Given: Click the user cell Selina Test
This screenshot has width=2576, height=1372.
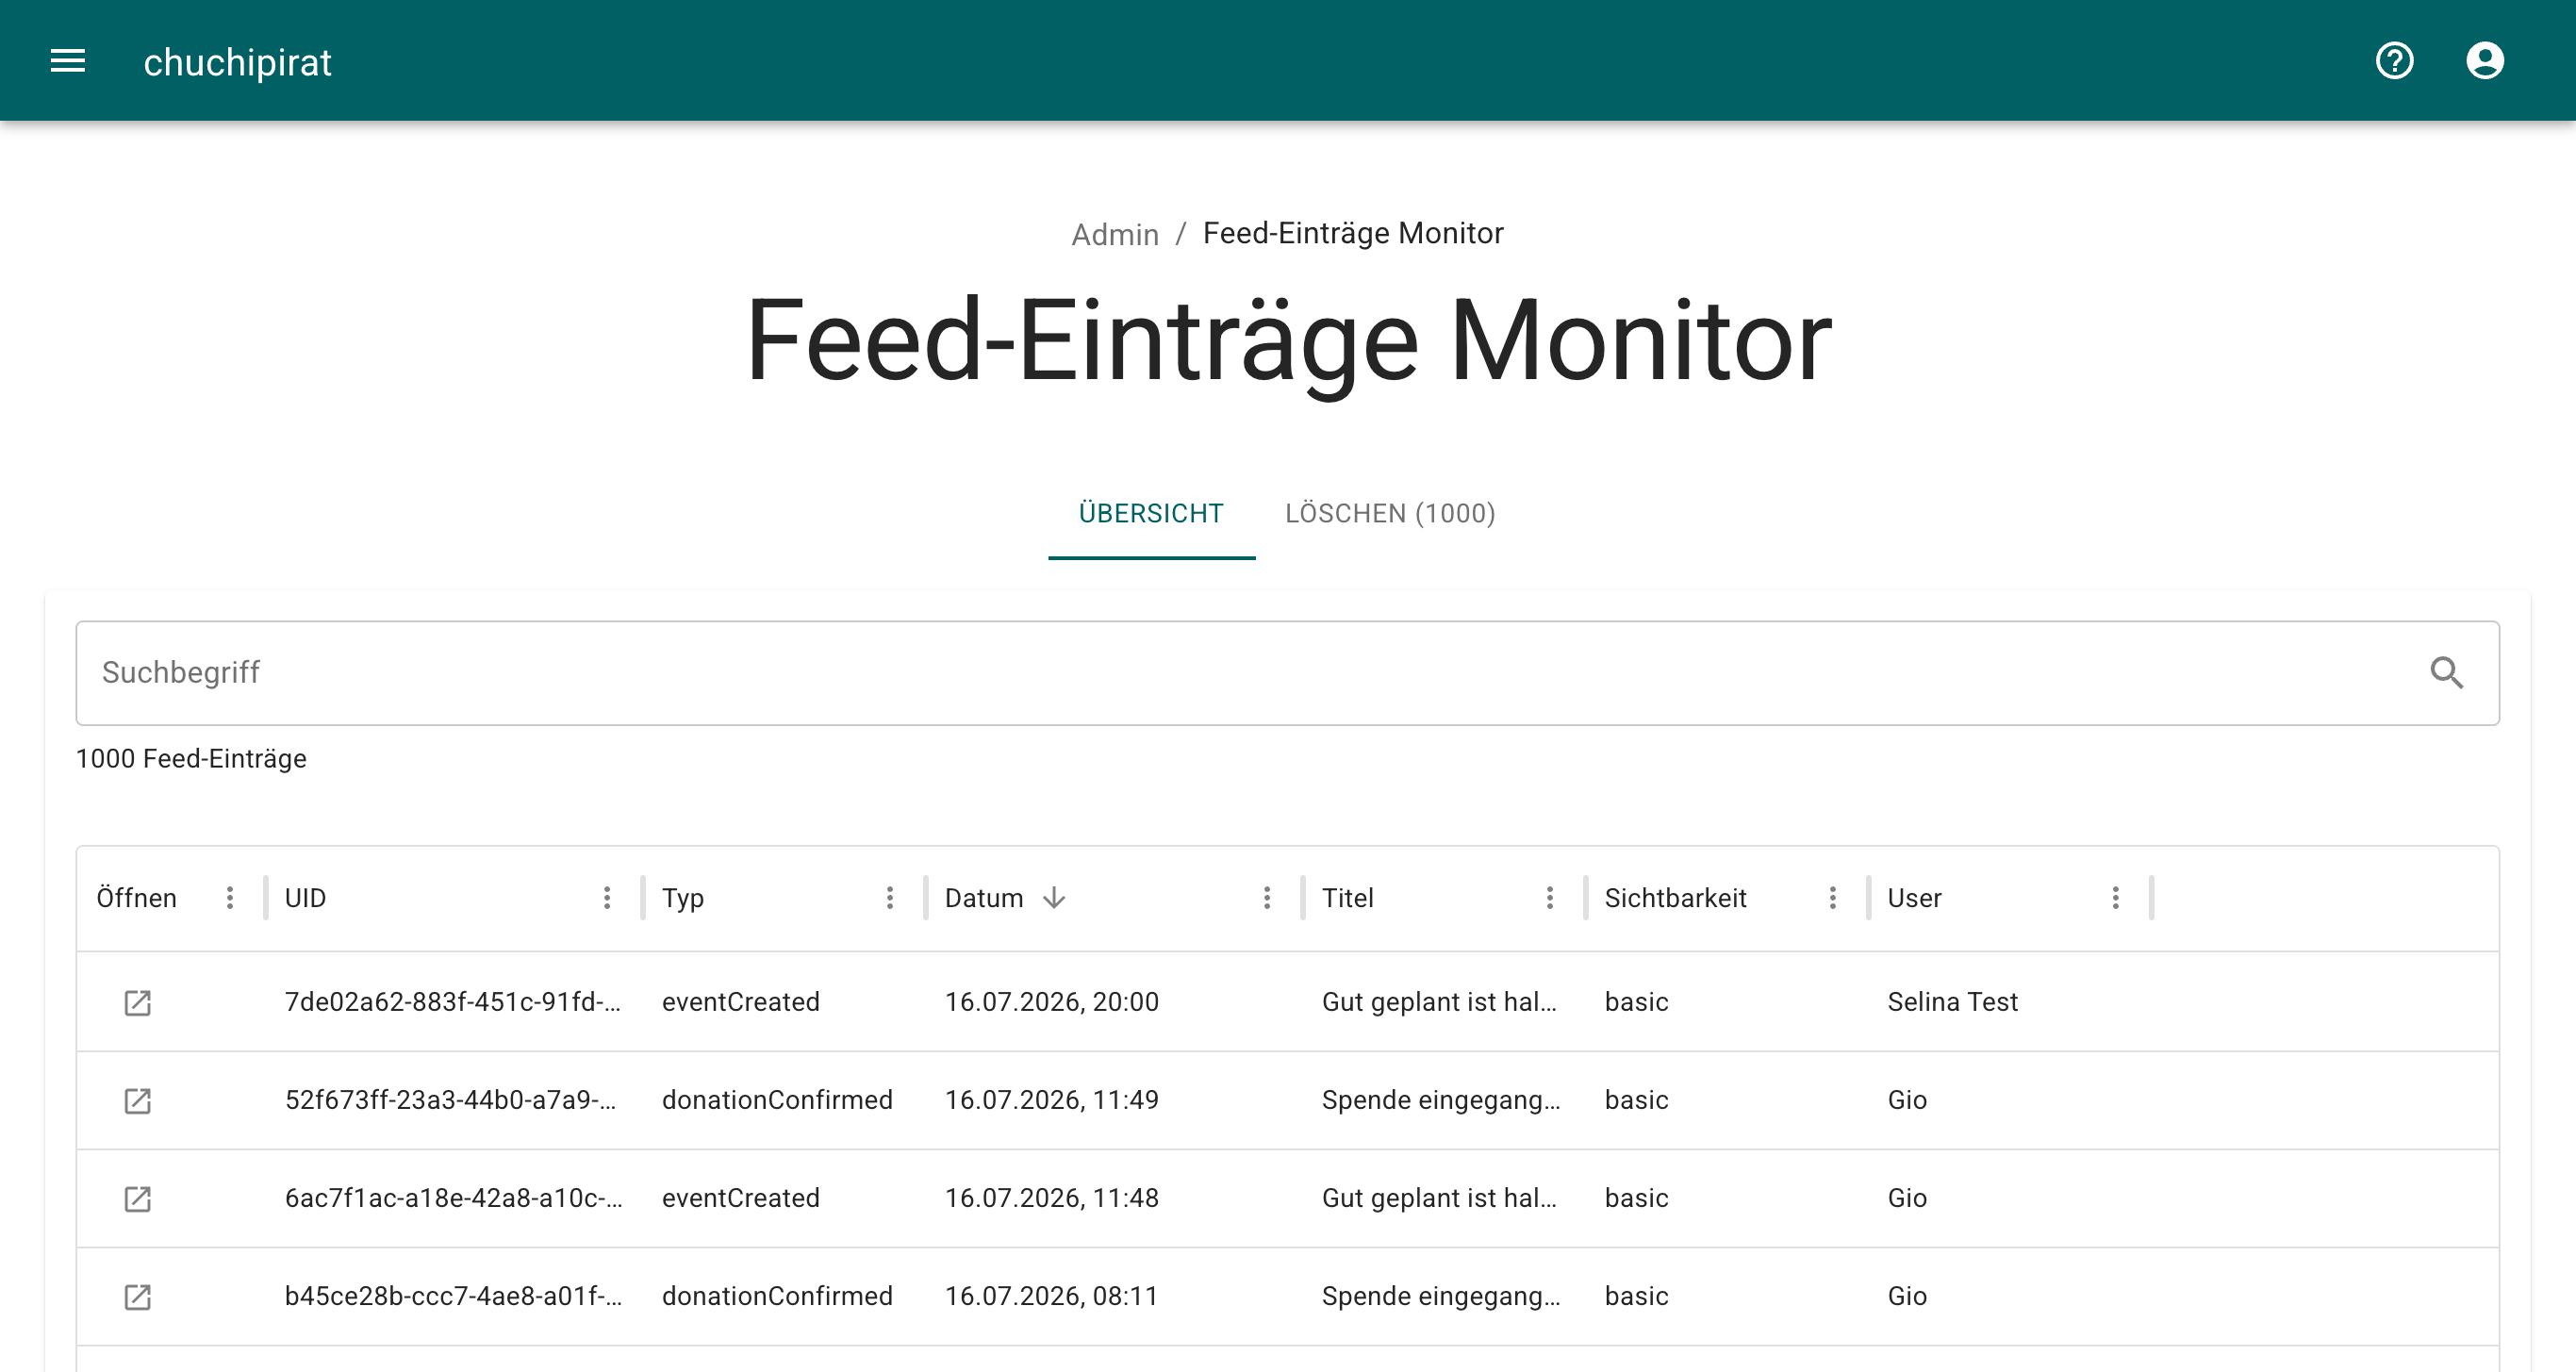Looking at the screenshot, I should point(1952,1002).
